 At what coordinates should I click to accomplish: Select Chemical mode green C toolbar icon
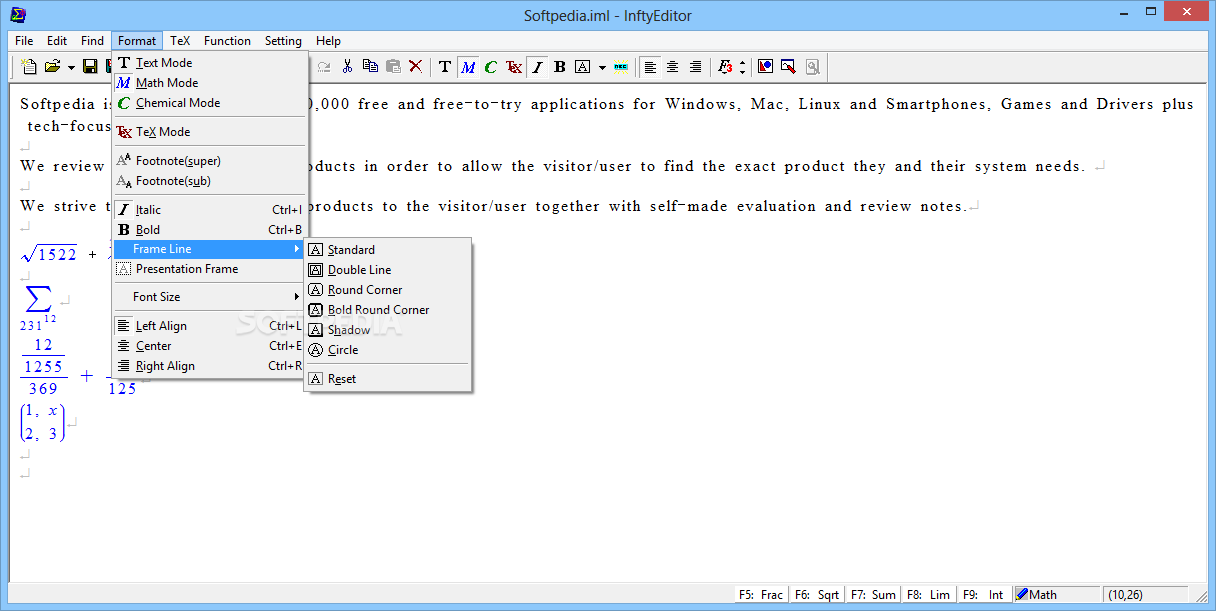tap(490, 67)
